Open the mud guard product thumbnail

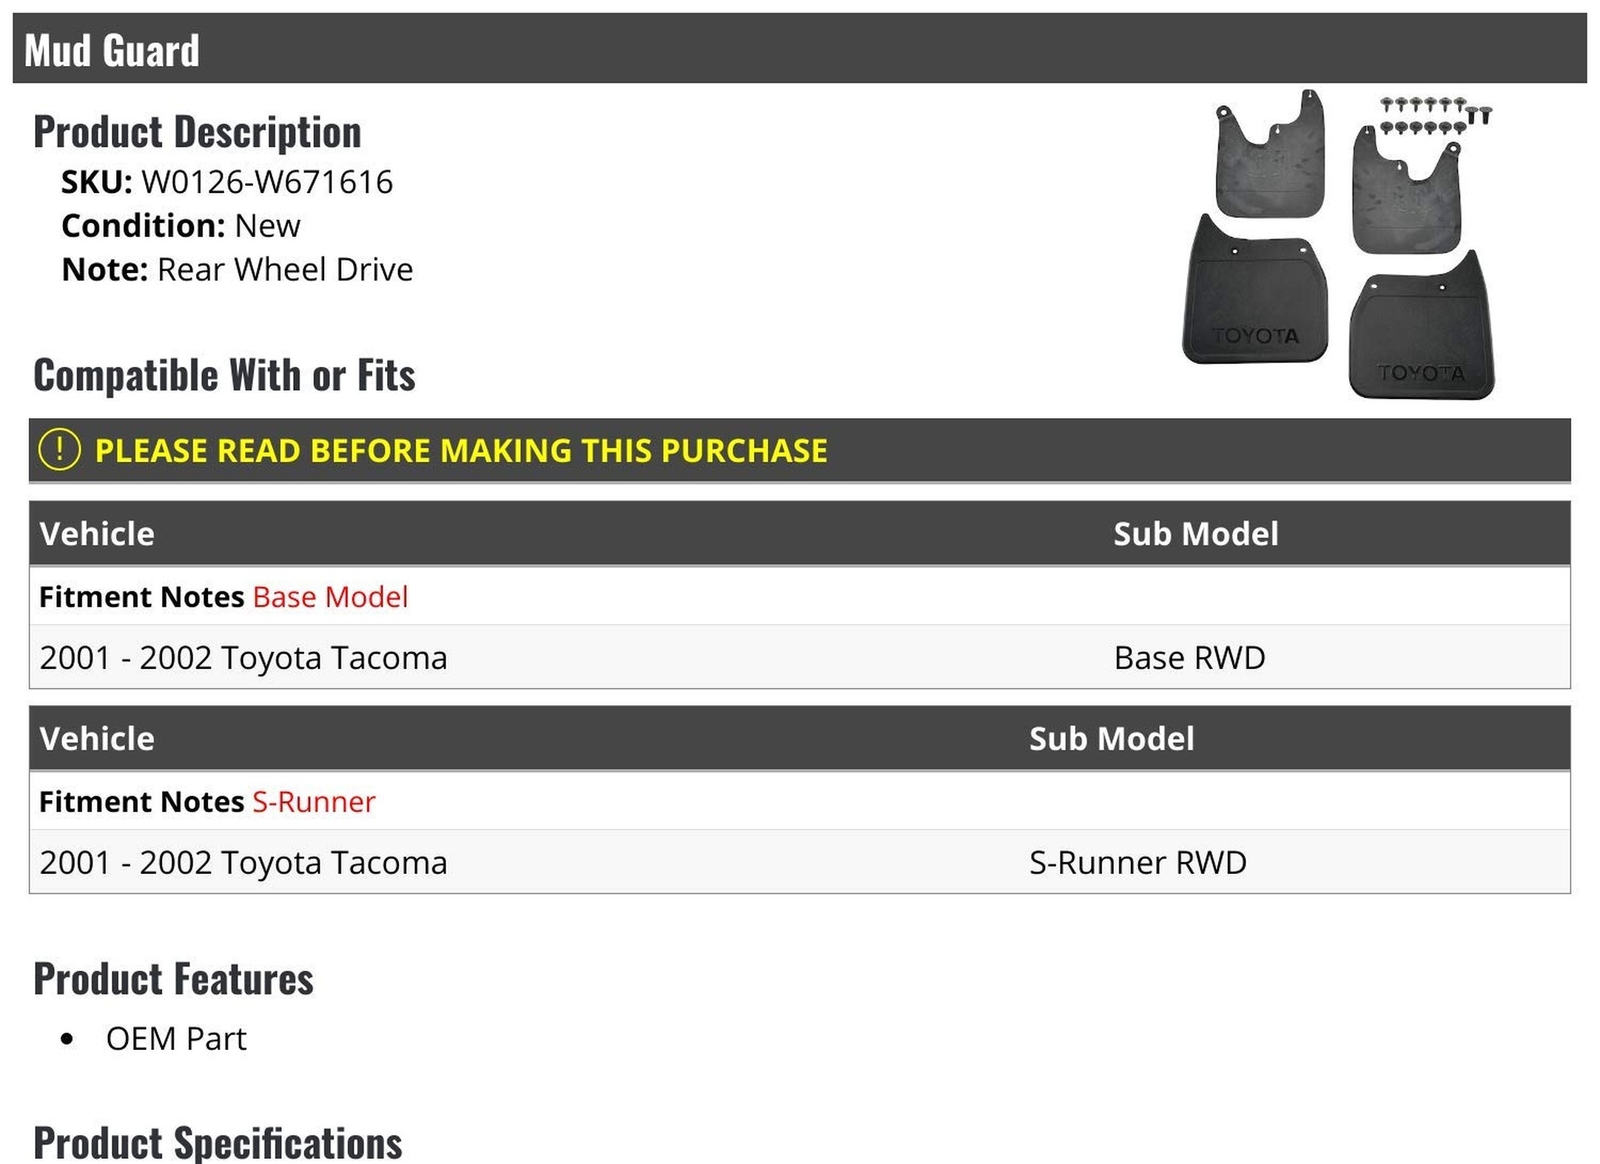coord(1338,244)
